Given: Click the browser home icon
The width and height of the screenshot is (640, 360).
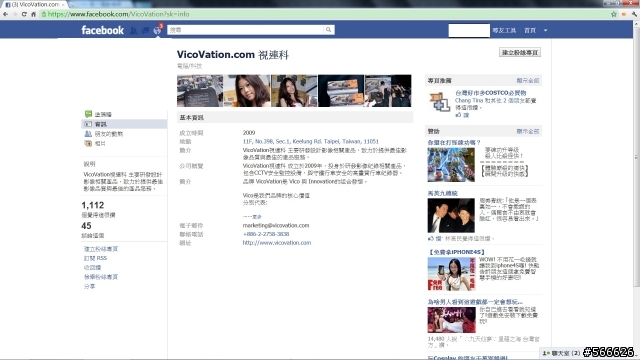Looking at the screenshot, I should [x=33, y=14].
